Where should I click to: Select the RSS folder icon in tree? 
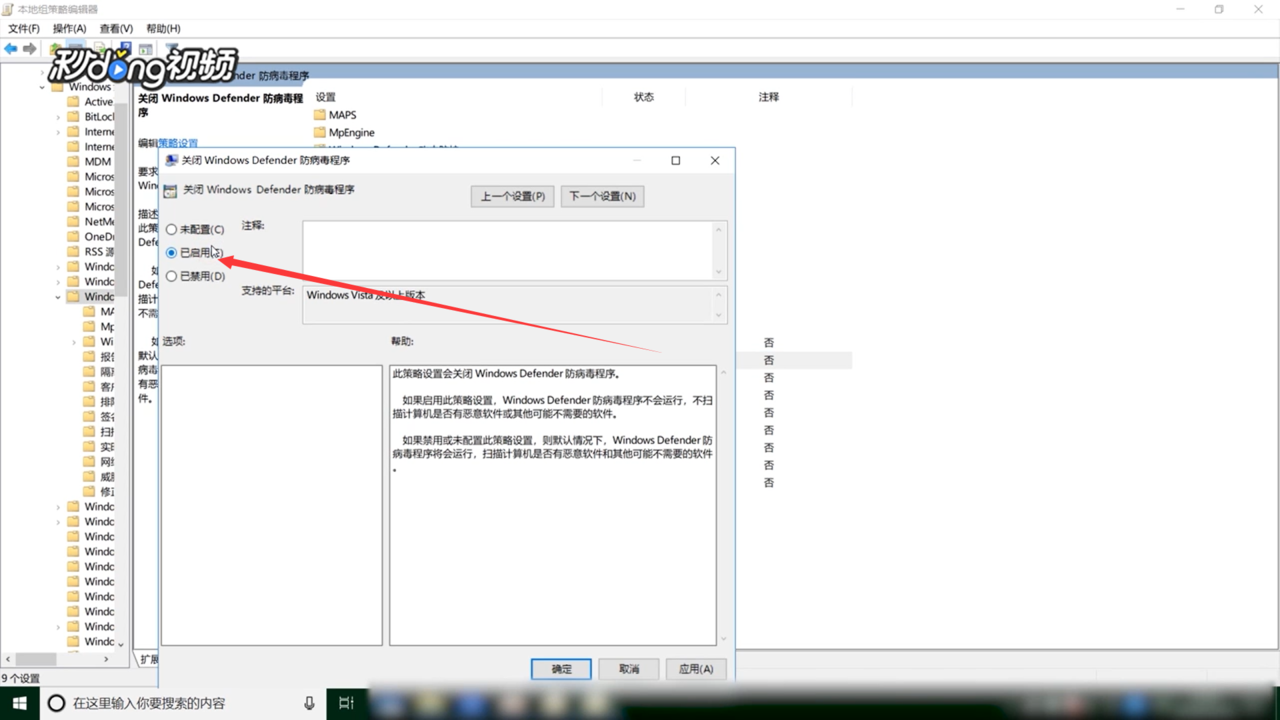point(73,252)
